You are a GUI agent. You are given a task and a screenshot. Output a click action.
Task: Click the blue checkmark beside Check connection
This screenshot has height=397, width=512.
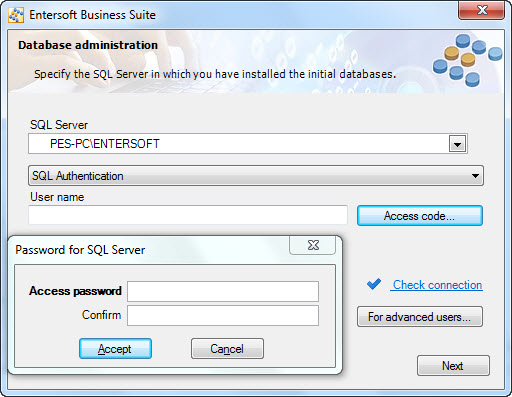coord(374,284)
